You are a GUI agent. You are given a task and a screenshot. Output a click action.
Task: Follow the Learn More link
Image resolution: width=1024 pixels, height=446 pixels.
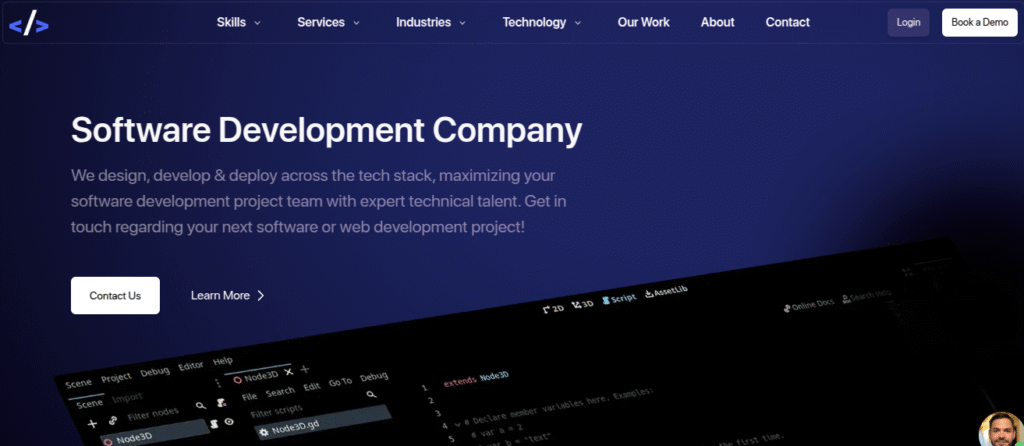coord(227,295)
